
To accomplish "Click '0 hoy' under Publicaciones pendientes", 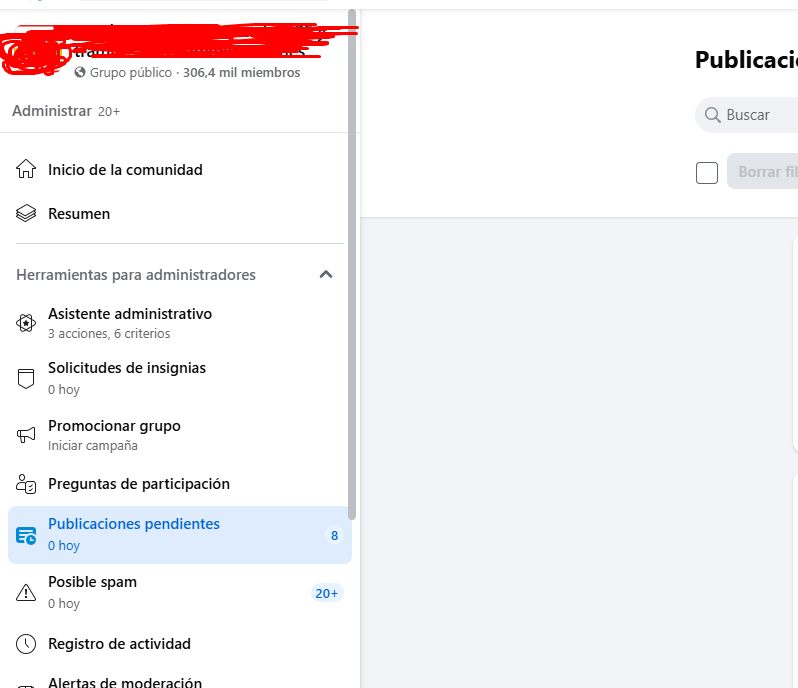I will tap(64, 546).
